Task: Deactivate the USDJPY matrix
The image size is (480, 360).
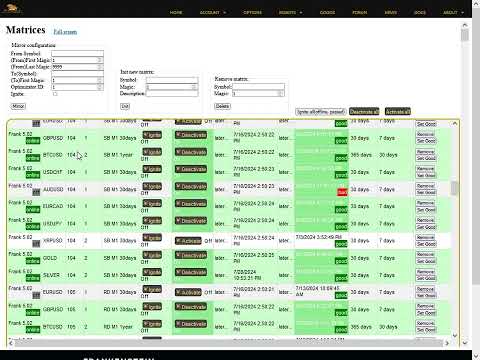Action: click(x=191, y=221)
